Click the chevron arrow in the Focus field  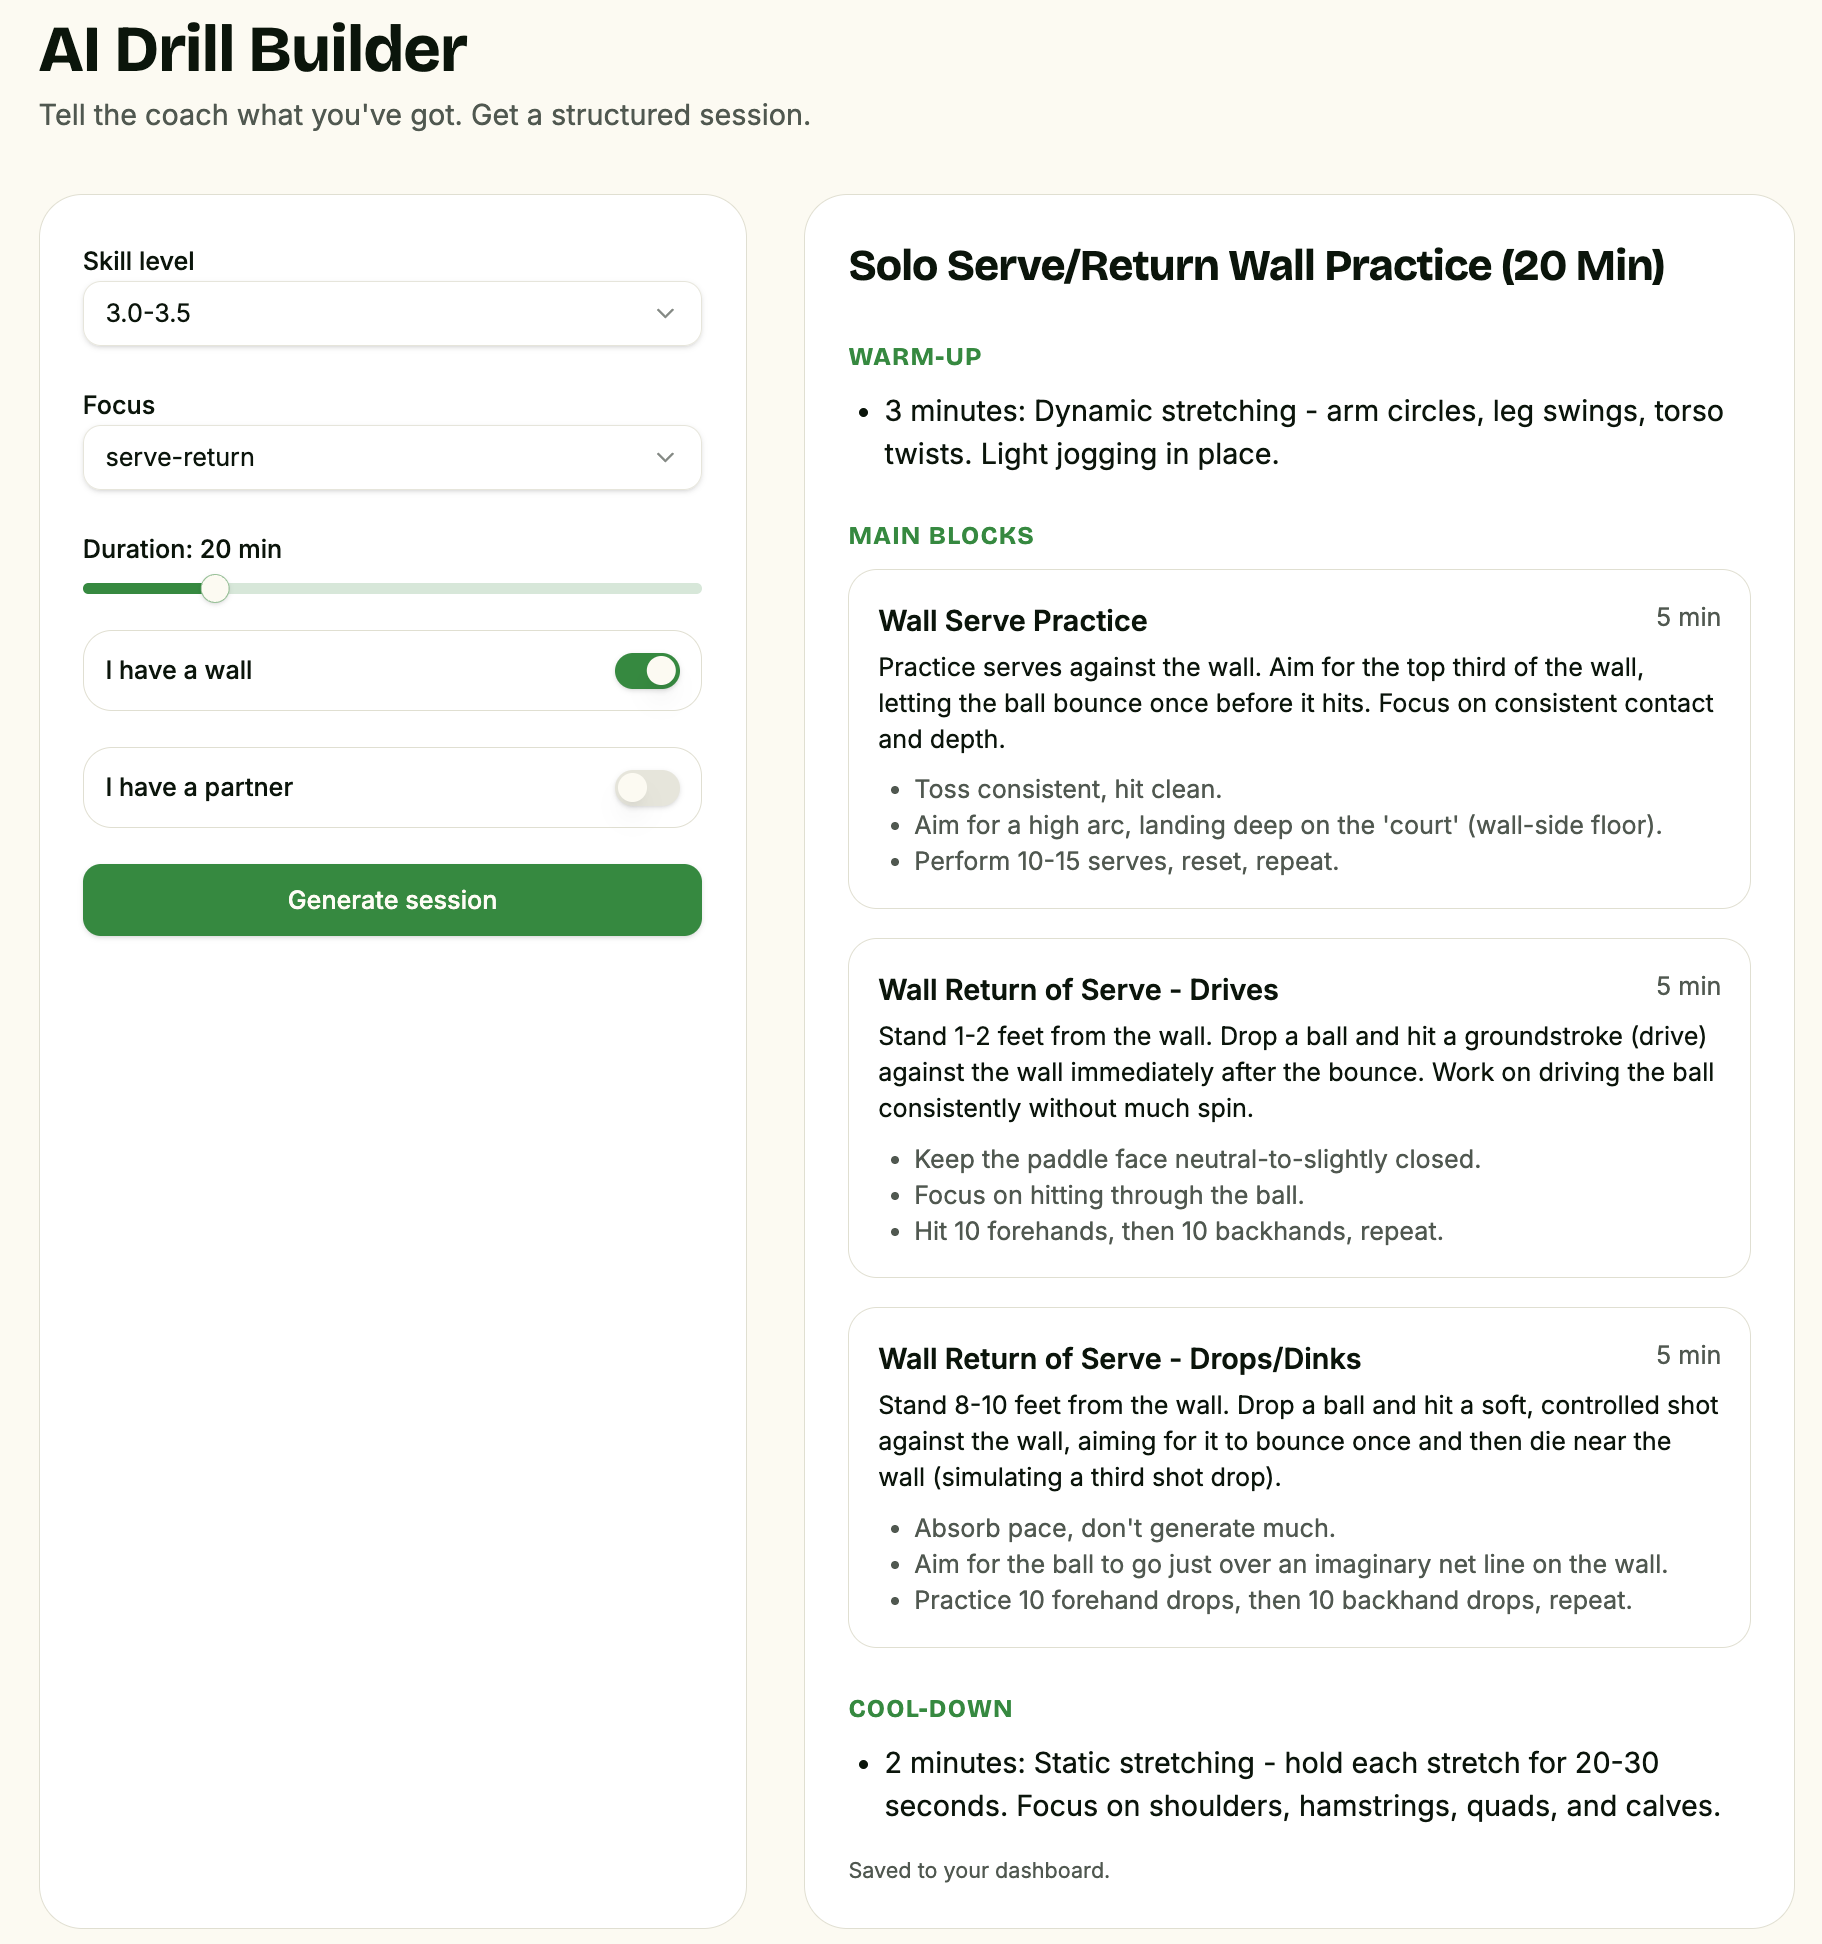click(665, 458)
